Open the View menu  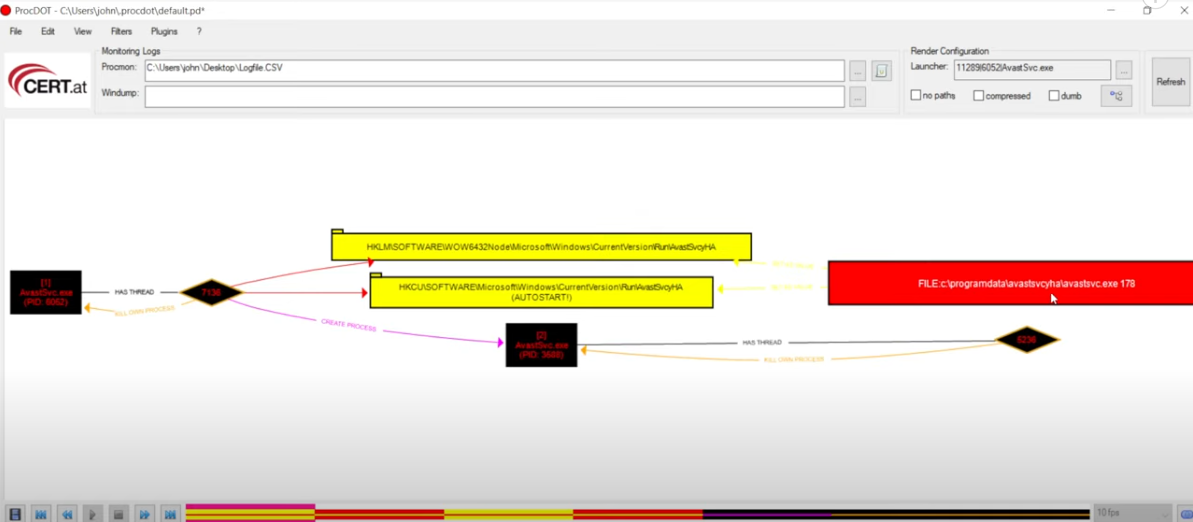point(83,31)
